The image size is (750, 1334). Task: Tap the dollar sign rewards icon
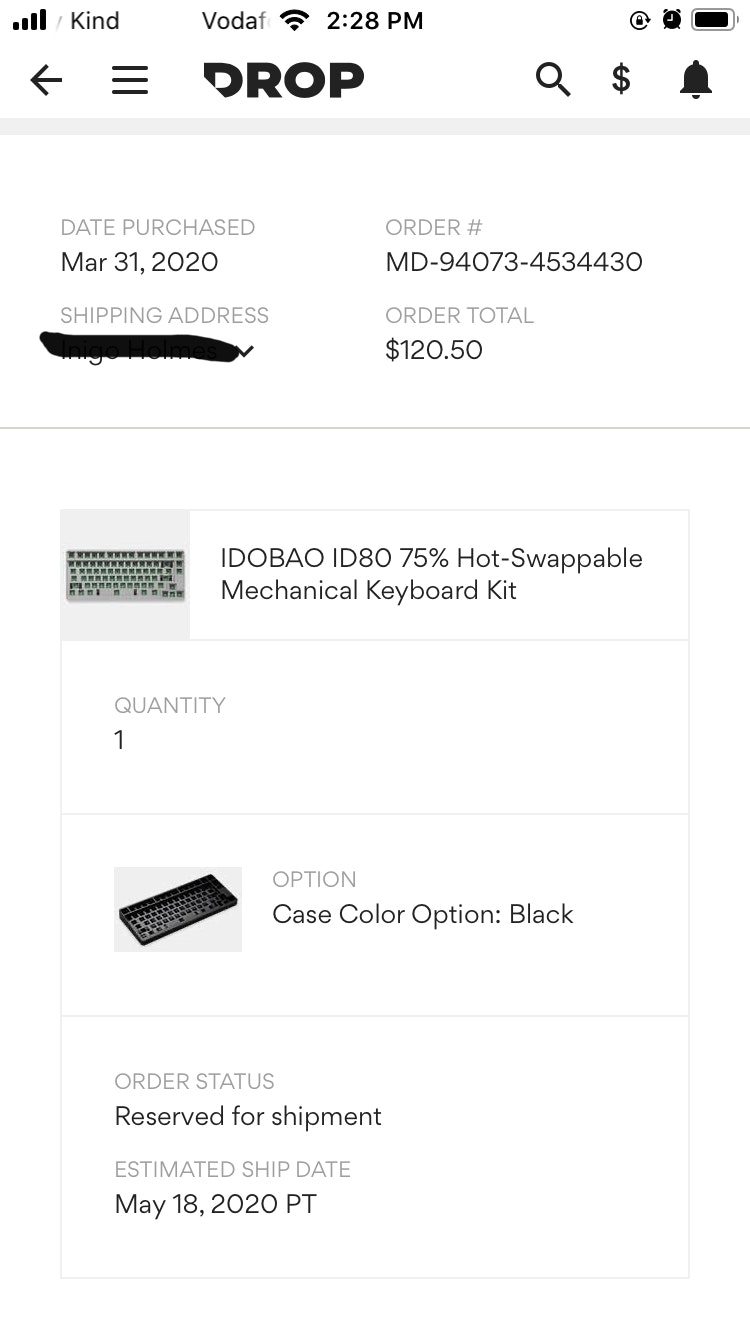(621, 79)
